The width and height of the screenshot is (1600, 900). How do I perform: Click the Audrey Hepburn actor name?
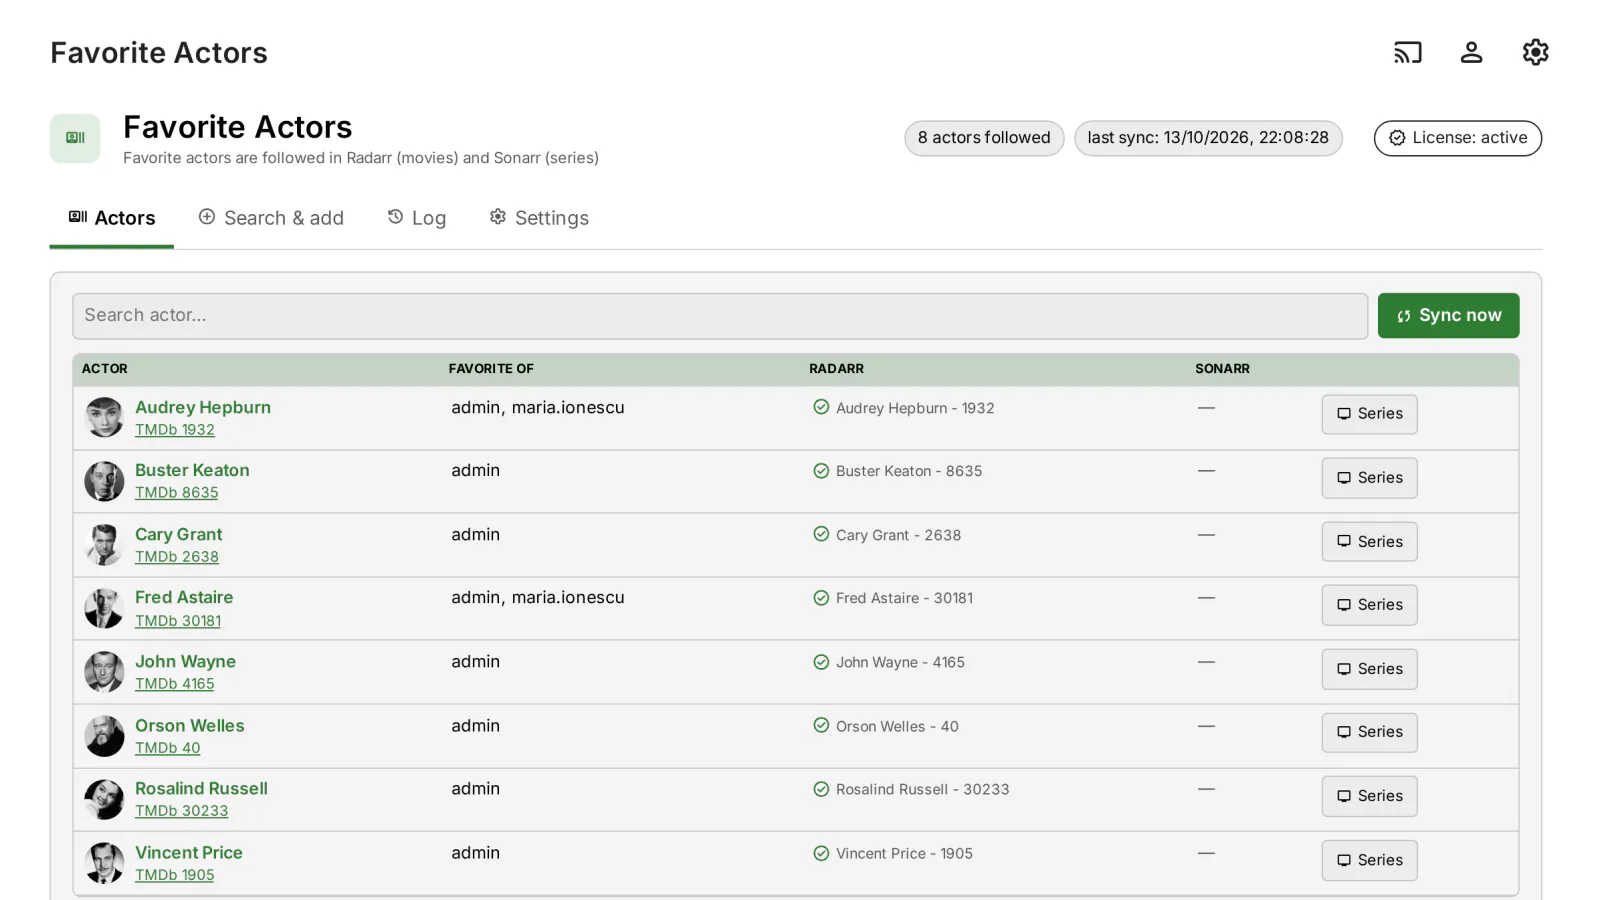coord(203,407)
